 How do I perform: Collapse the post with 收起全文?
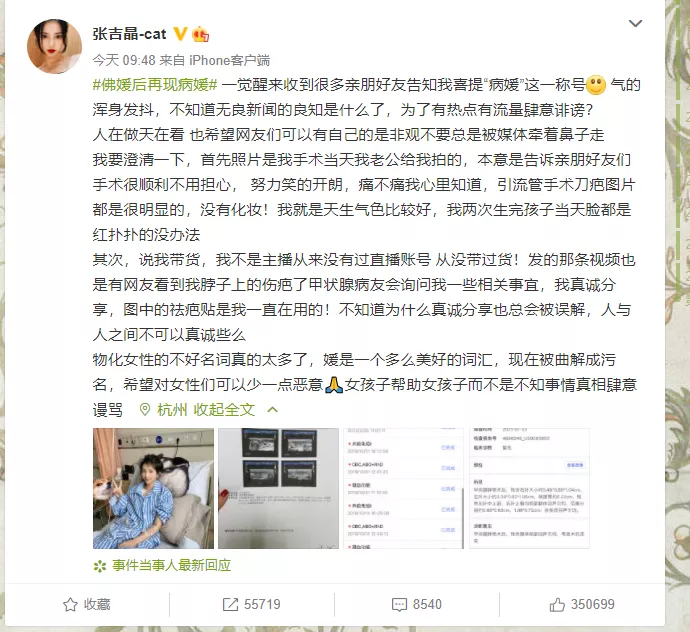[224, 410]
